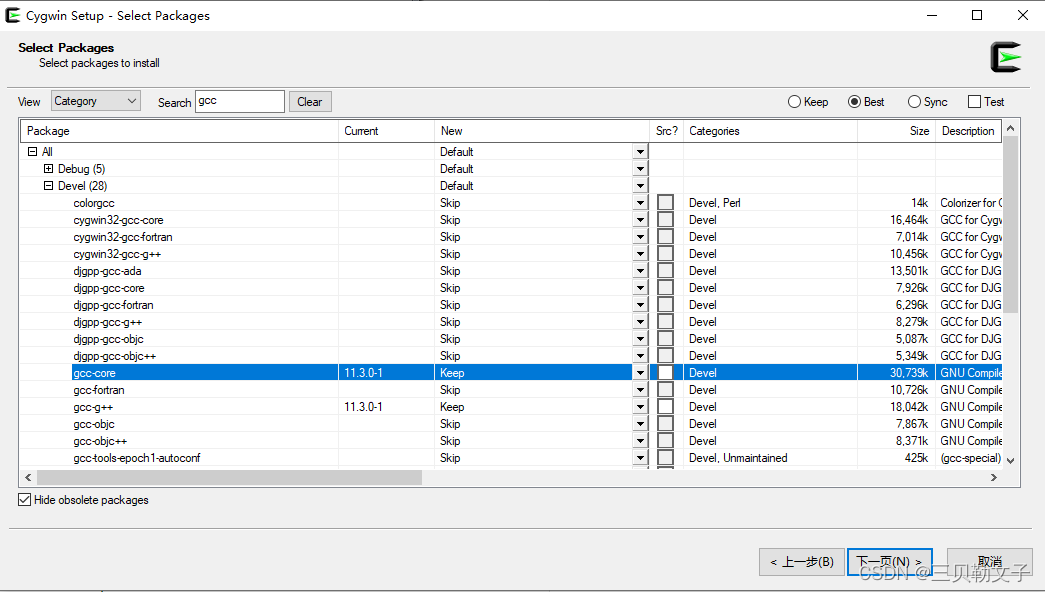Open the New dropdown for gcc-fortran

640,390
